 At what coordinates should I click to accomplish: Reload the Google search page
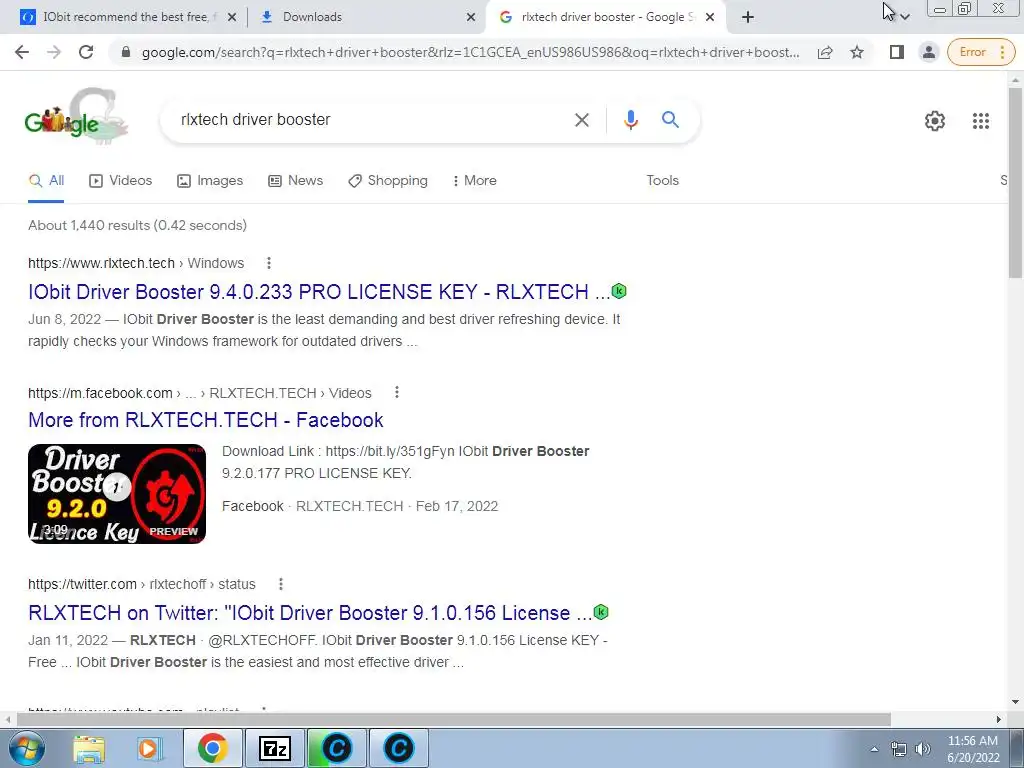pyautogui.click(x=86, y=52)
